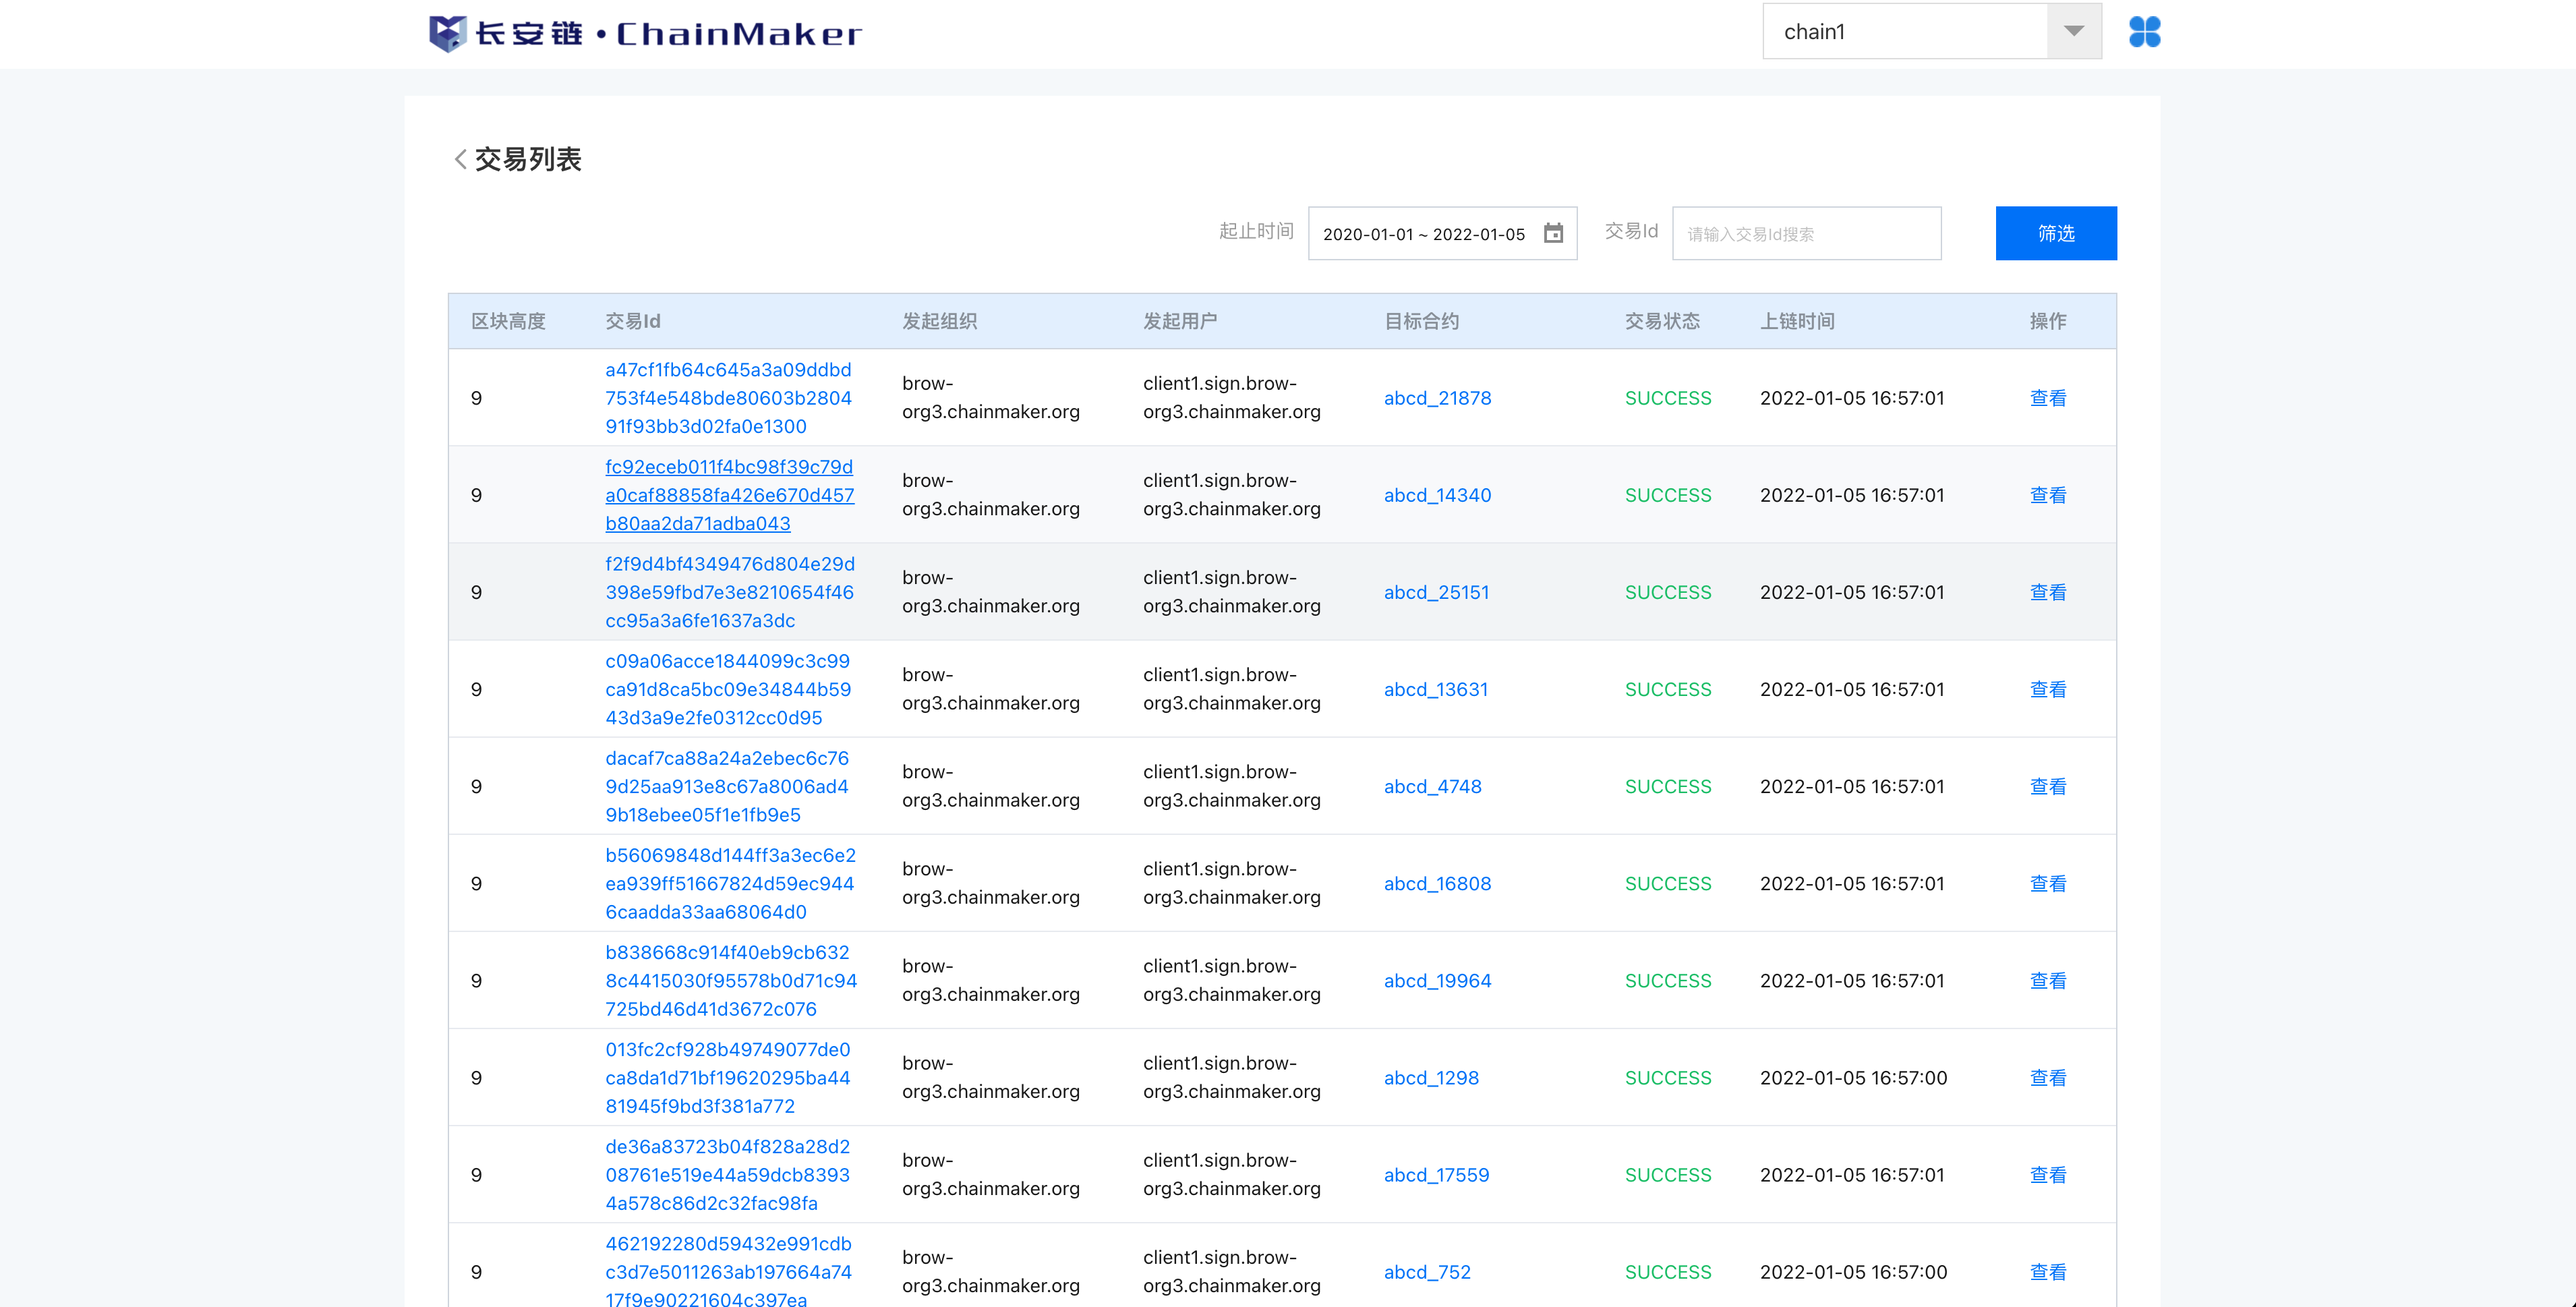Click timestamp 2022-01-05 16:57:01 in abcd_17559 row

pyautogui.click(x=1852, y=1174)
